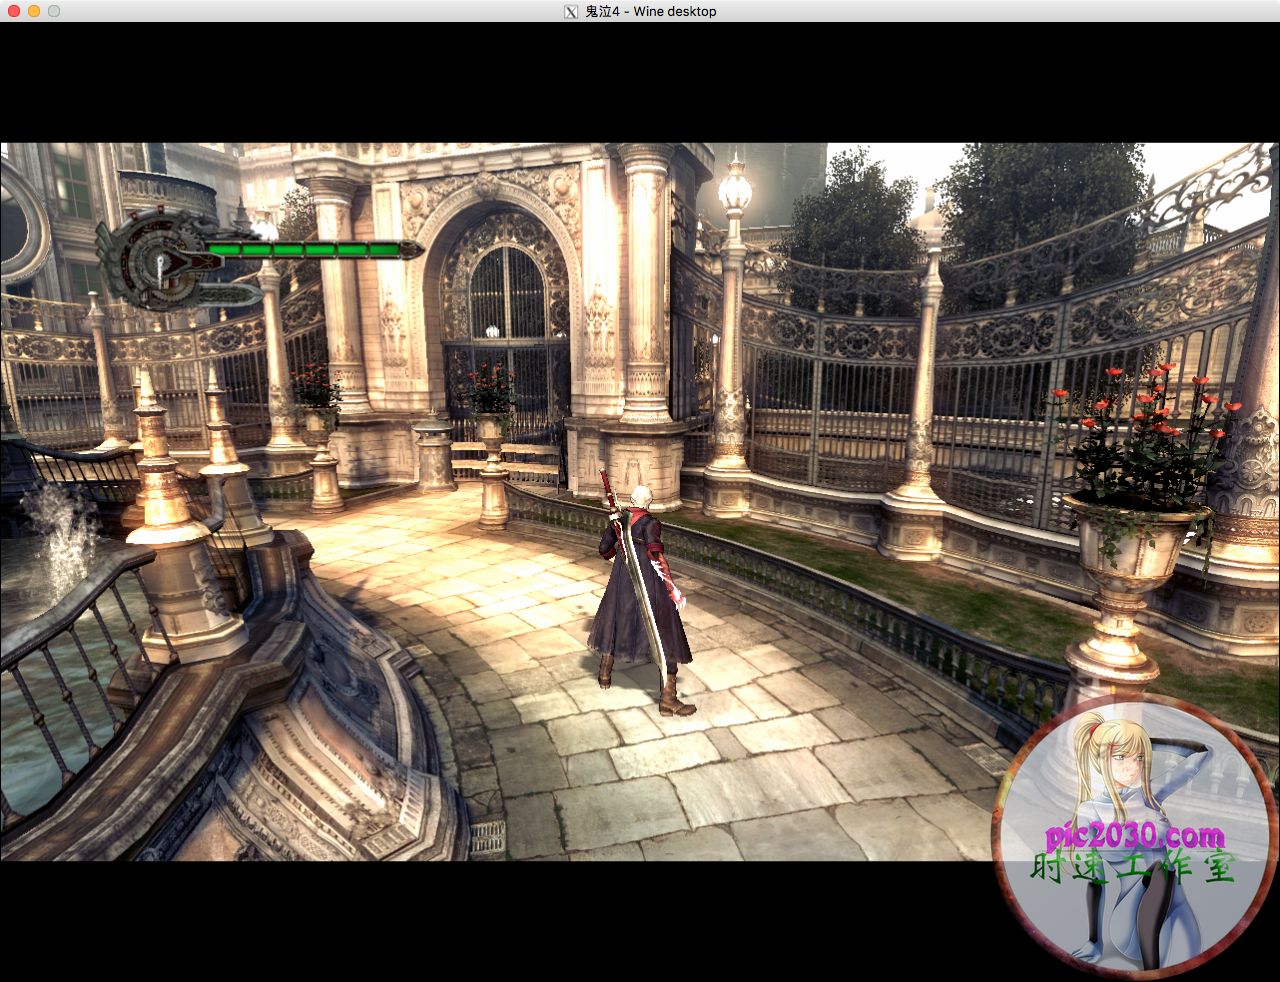Click the yellow minimize window button
This screenshot has width=1280, height=982.
click(34, 11)
